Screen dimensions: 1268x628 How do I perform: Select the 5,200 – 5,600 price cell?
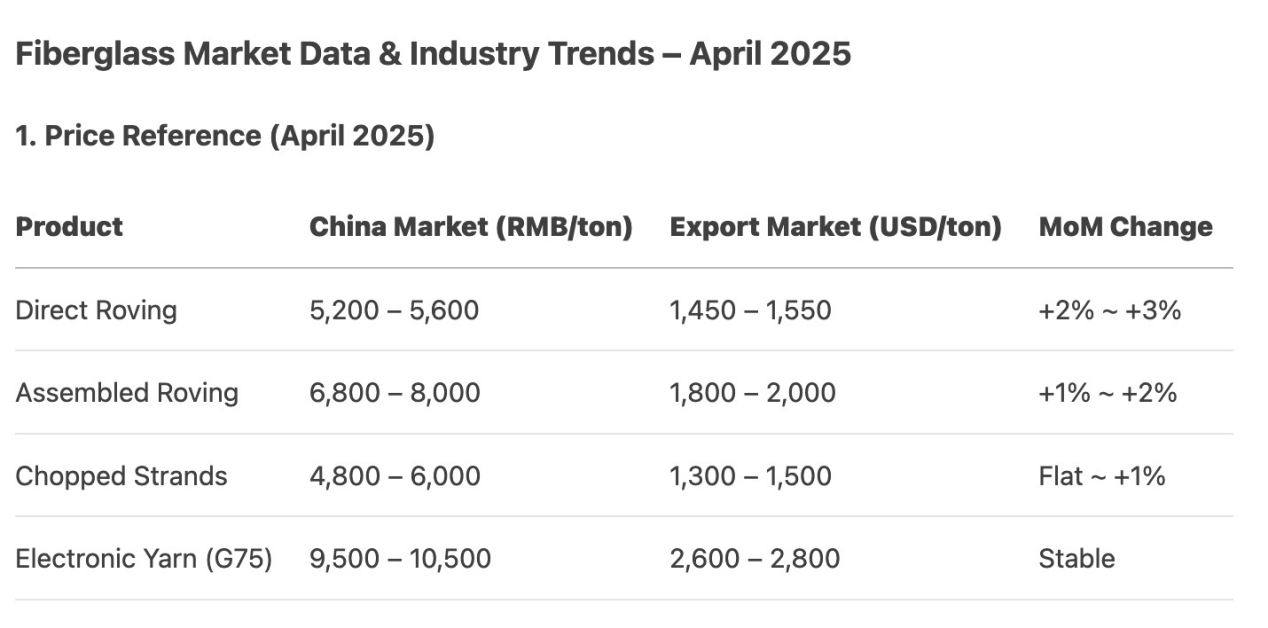[394, 310]
